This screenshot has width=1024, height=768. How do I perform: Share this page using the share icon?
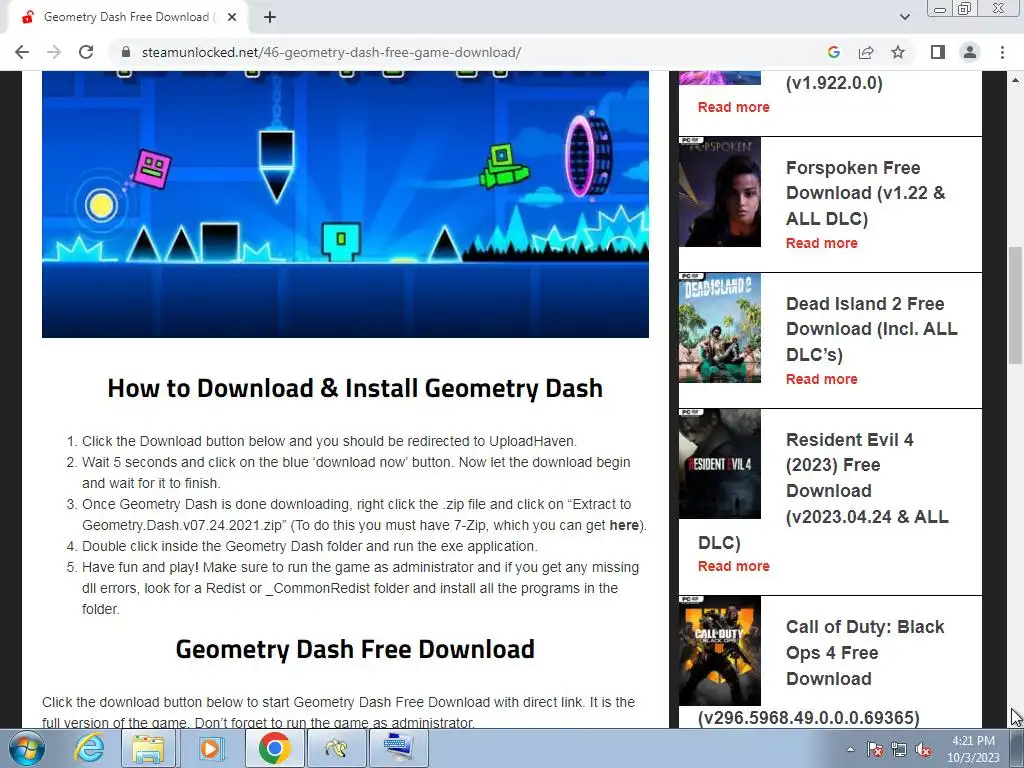tap(866, 52)
